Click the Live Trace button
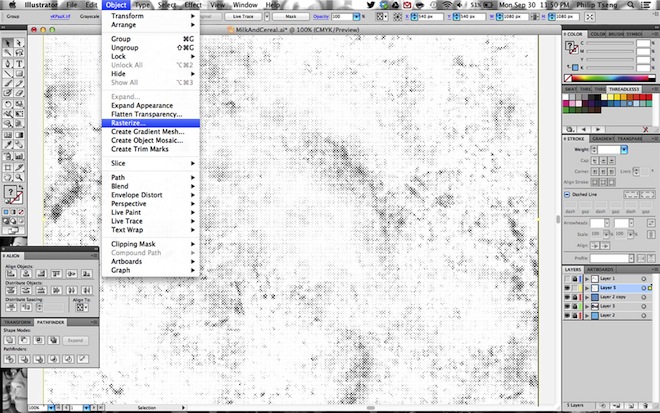Viewport: 660px width, 413px height. (243, 16)
